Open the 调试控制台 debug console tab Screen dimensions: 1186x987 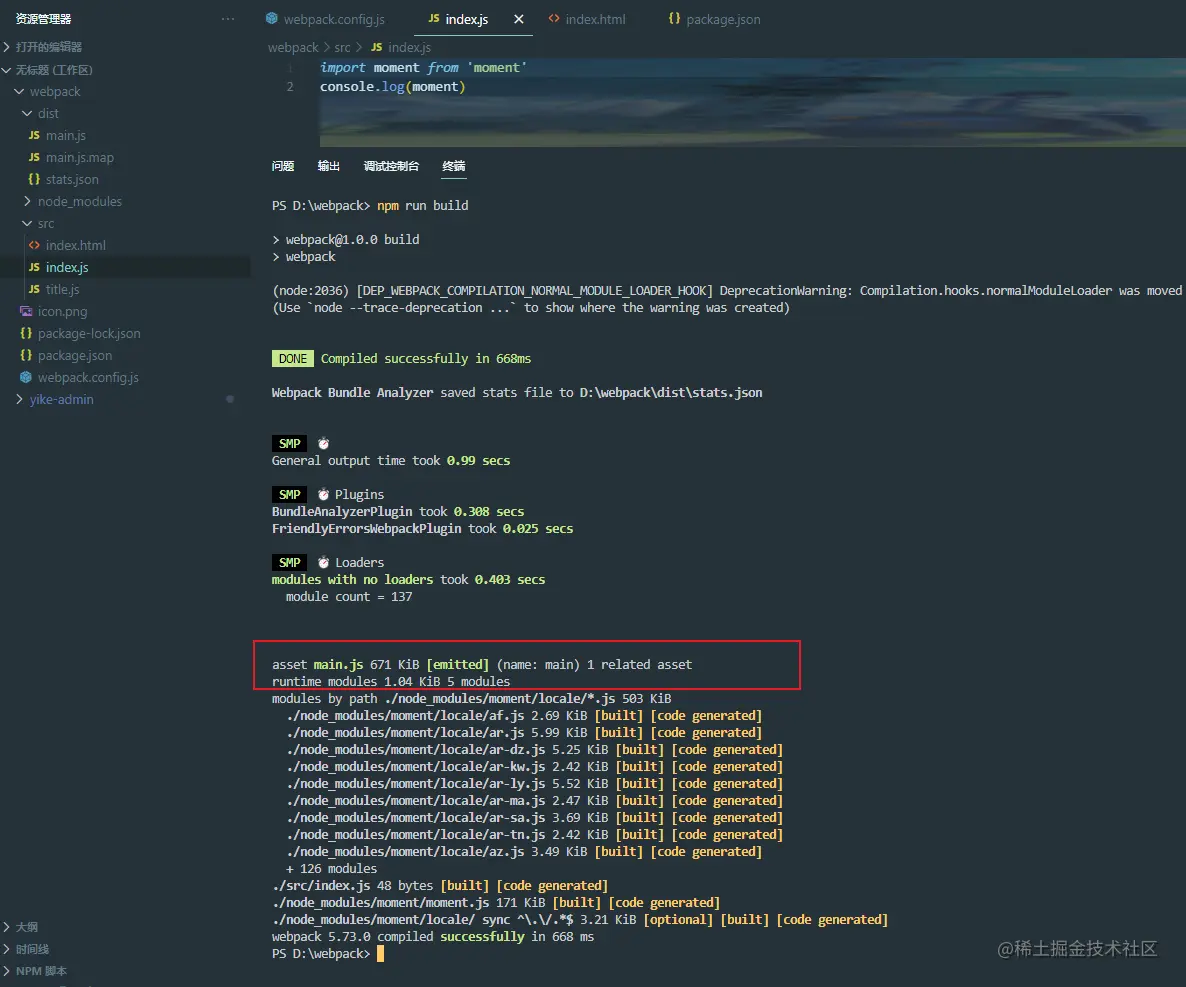point(391,166)
